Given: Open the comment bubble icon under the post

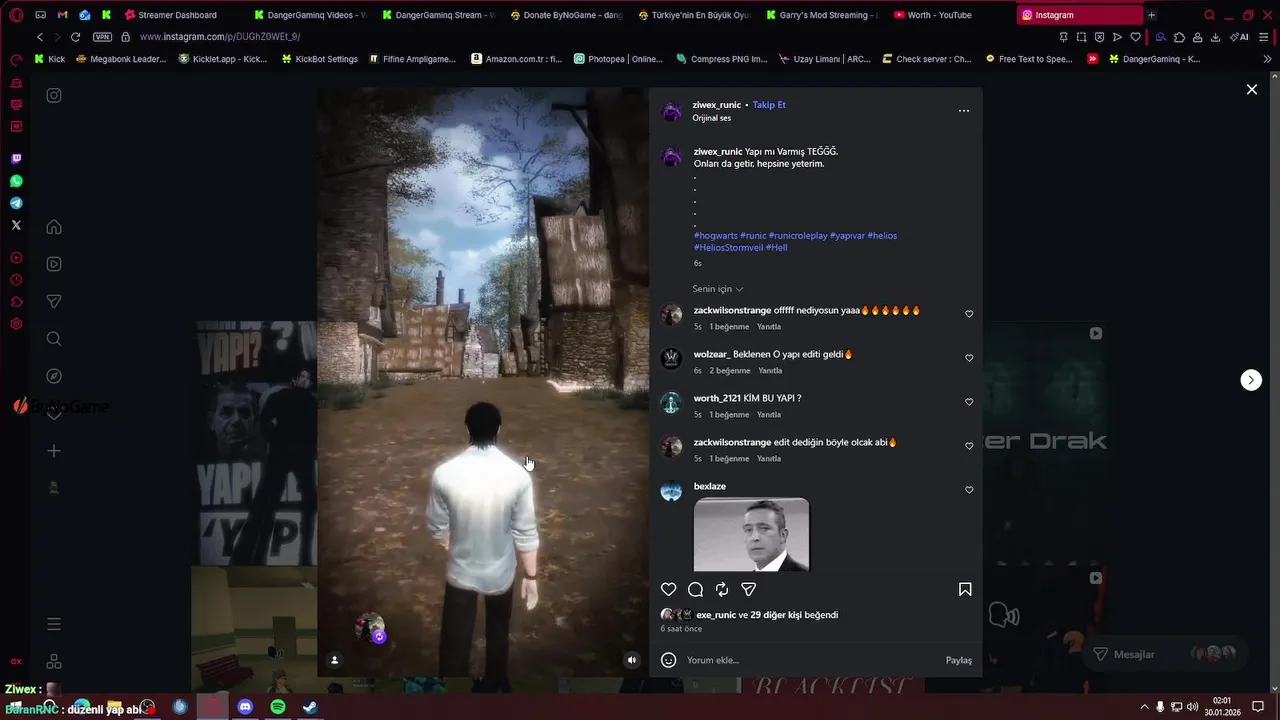Looking at the screenshot, I should (x=695, y=590).
